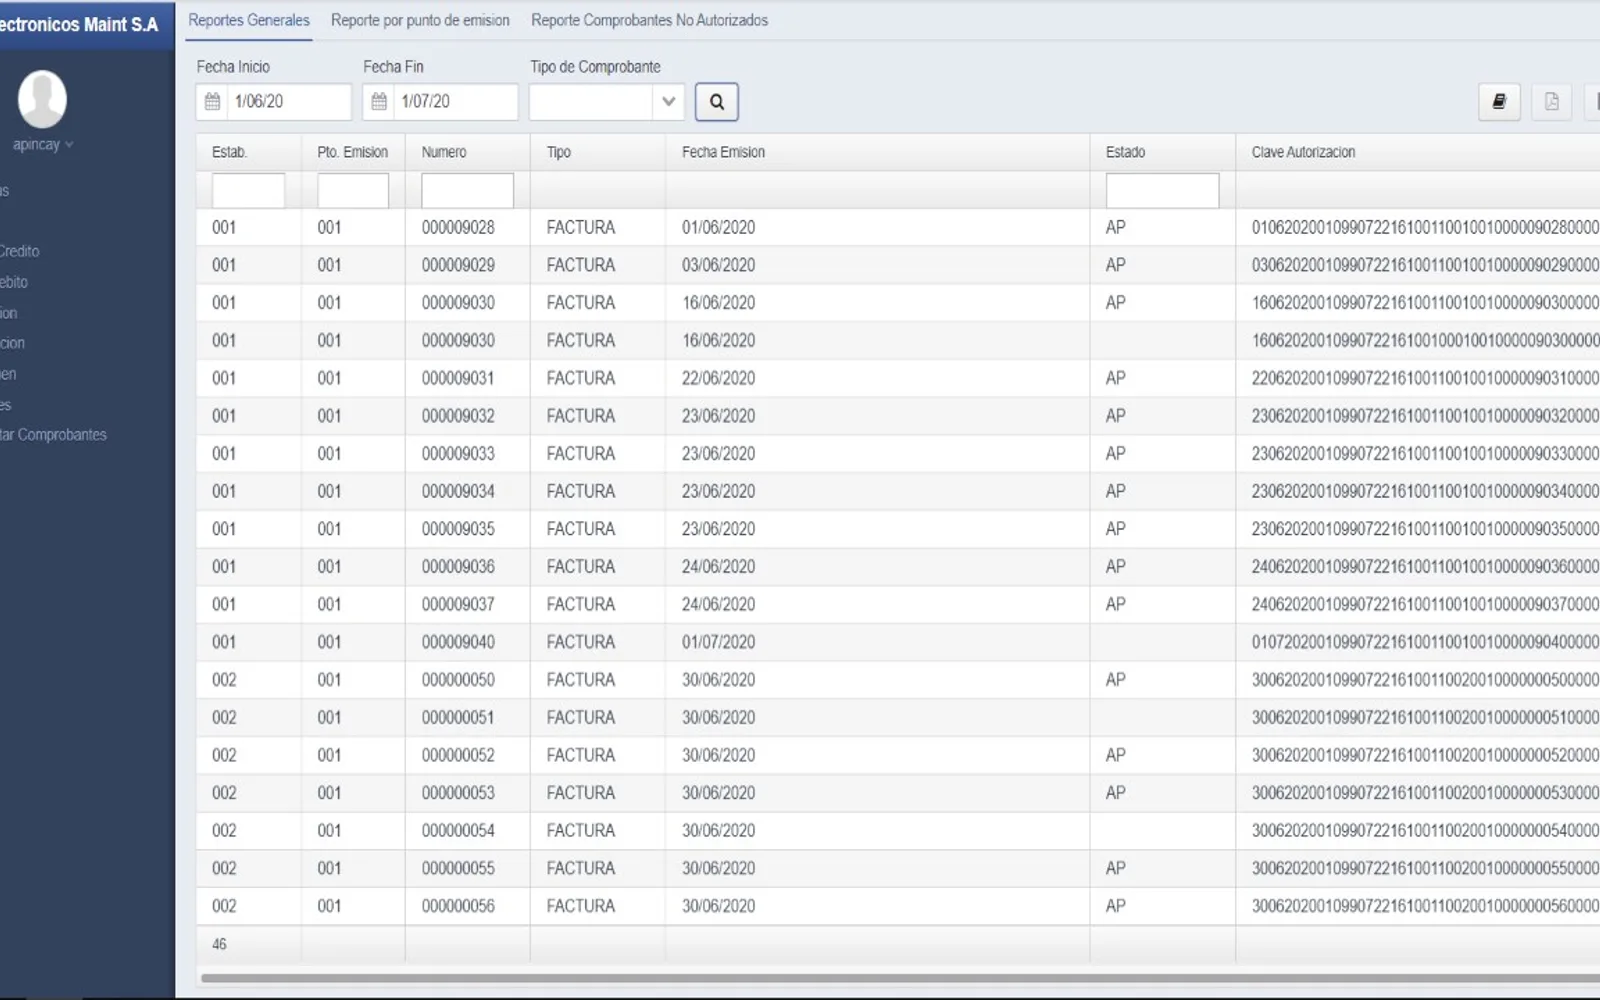Viewport: 1600px width, 1000px height.
Task: Click emission date 01/07/2020
Action: [718, 642]
